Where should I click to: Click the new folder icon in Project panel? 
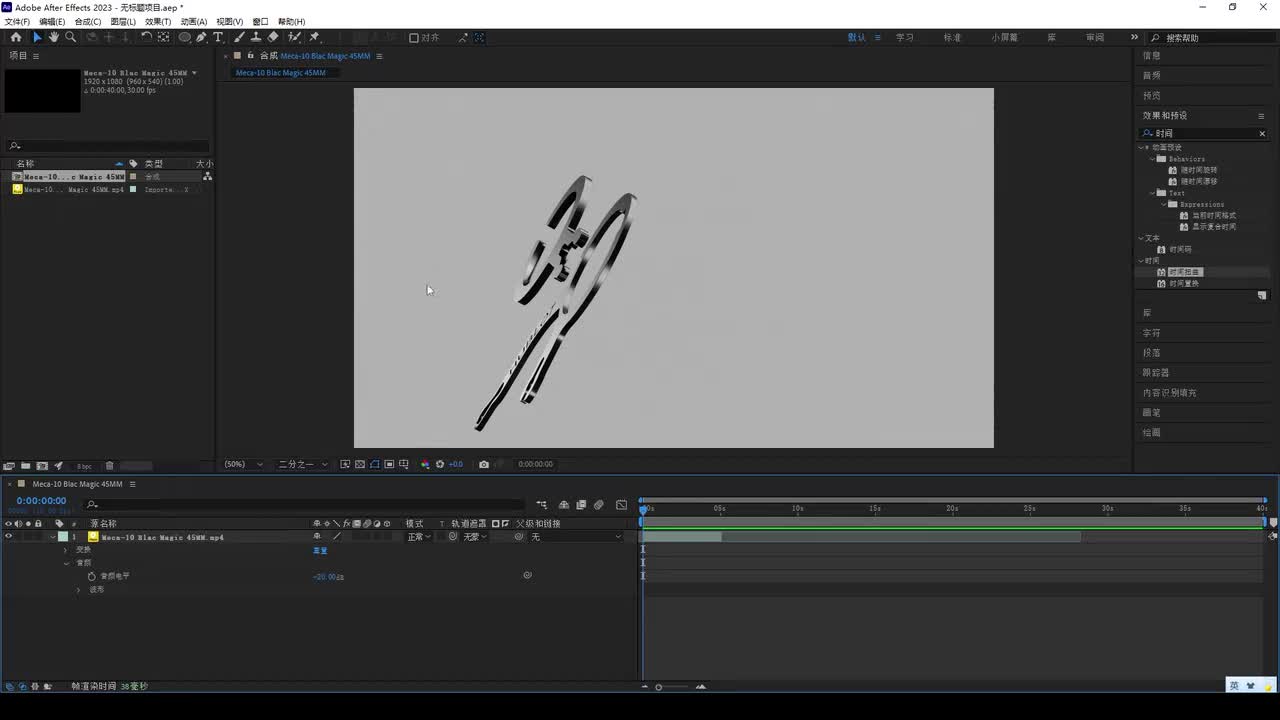coord(25,466)
